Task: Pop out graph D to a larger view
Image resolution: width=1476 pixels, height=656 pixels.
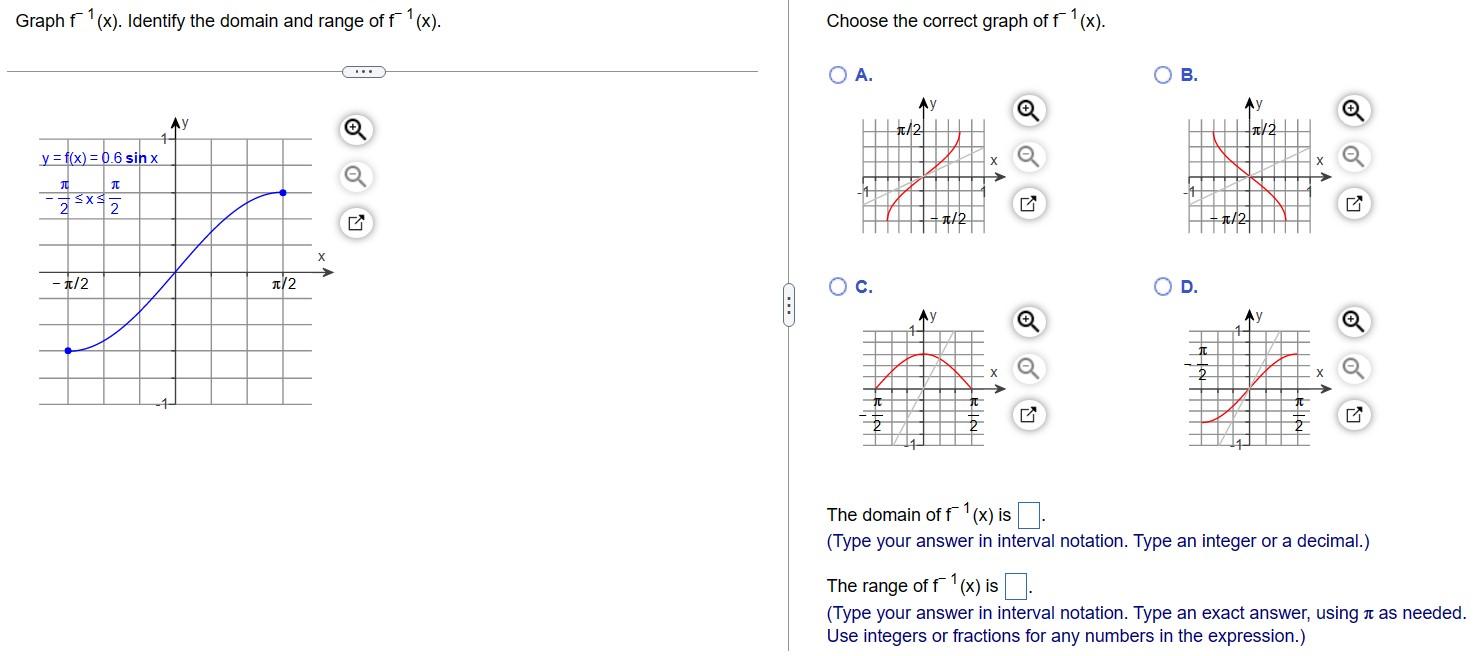Action: pyautogui.click(x=1352, y=414)
